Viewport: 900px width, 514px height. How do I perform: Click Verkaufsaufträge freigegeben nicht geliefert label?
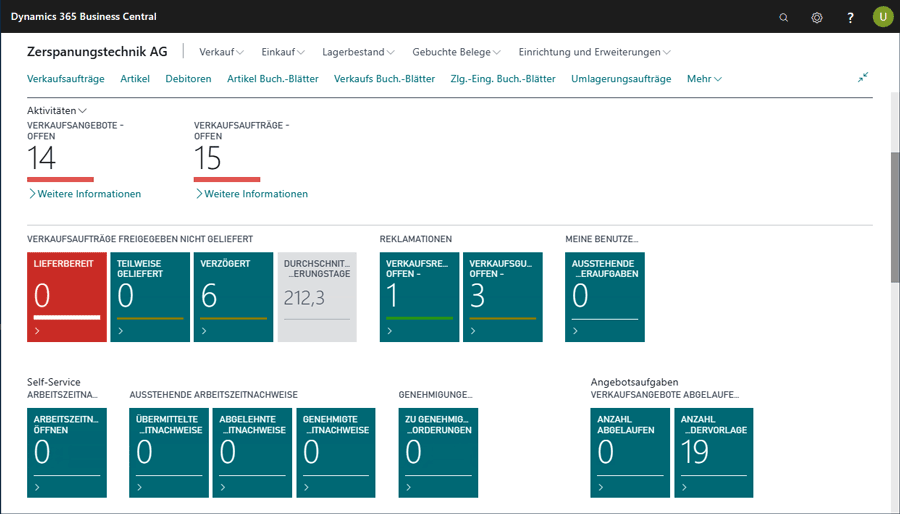(140, 239)
